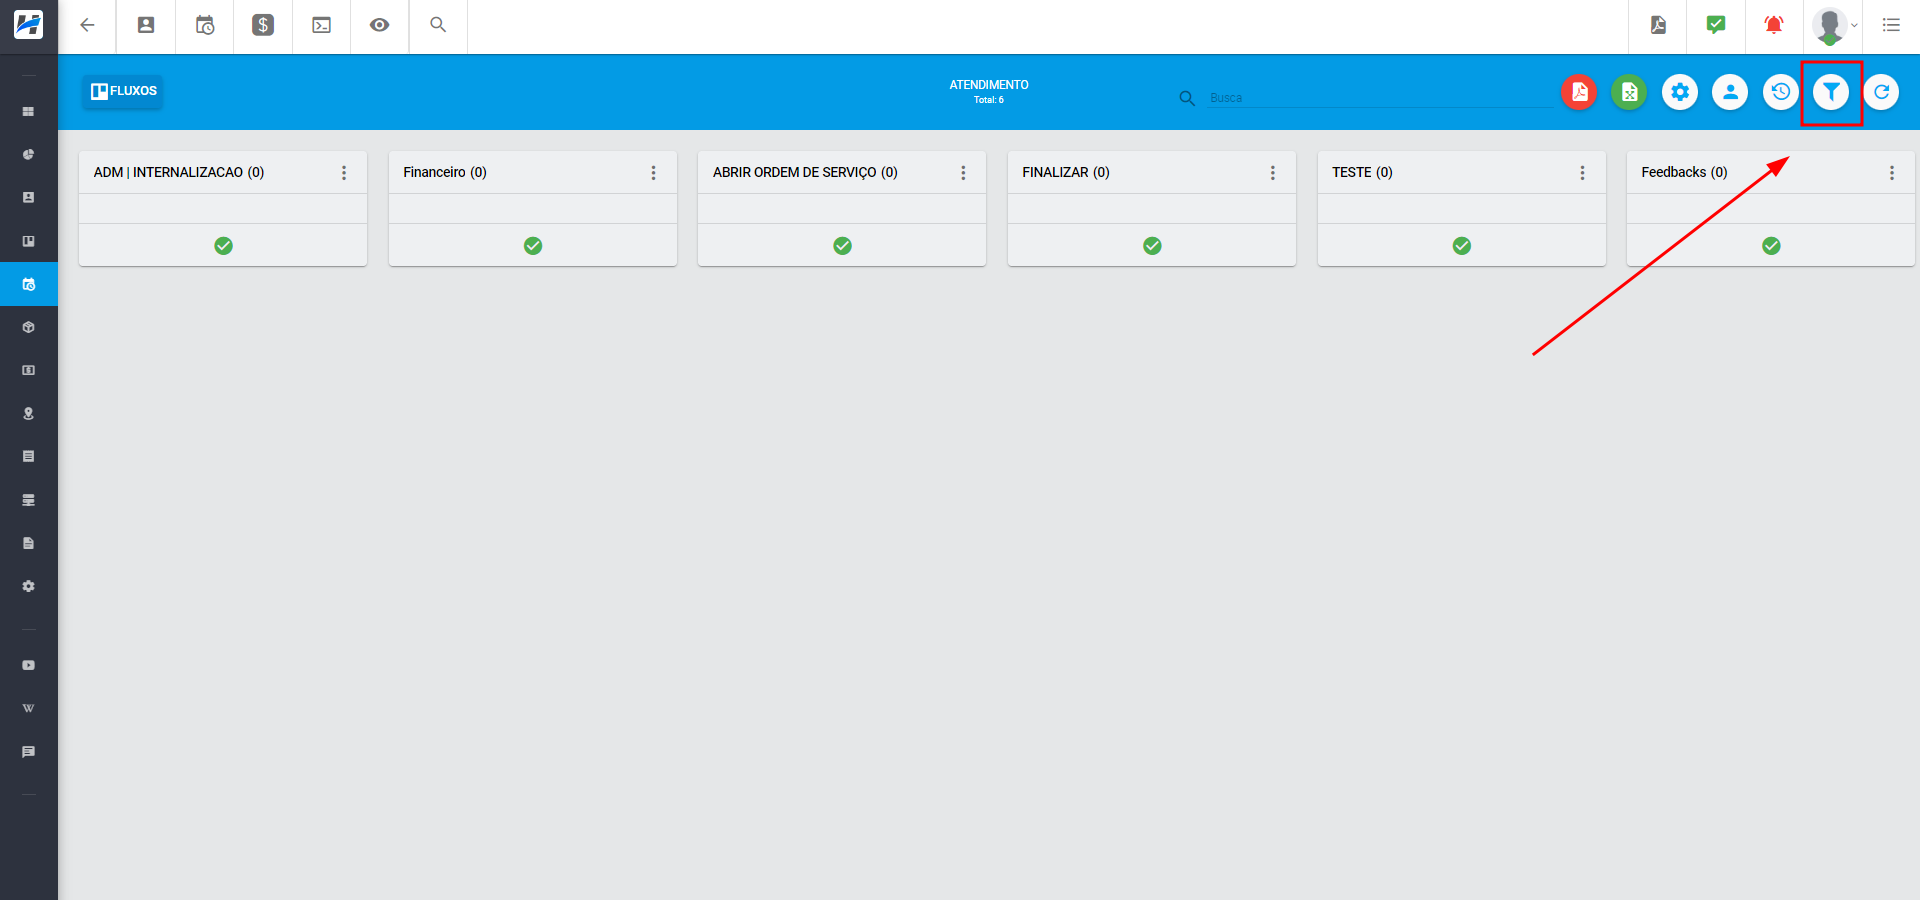Open the gear settings in blue header
The width and height of the screenshot is (1920, 900).
(1680, 92)
